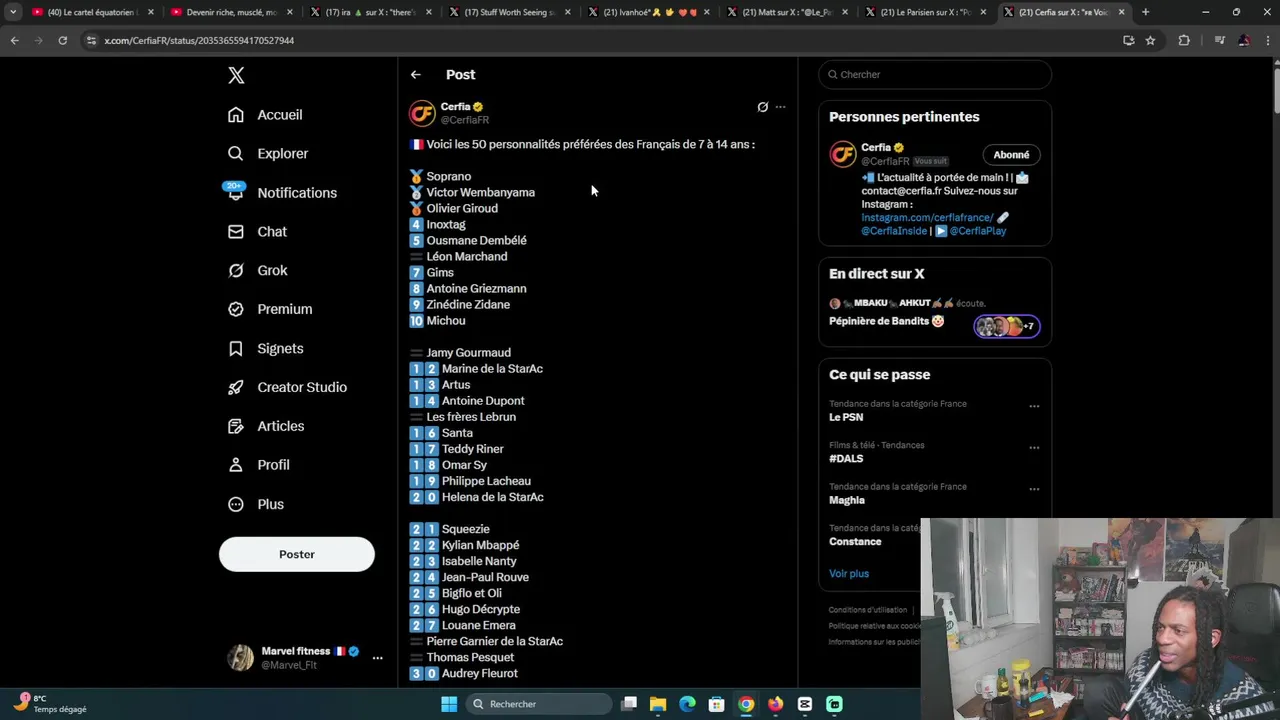Switch to the Ivanhoé X tab
1280x720 pixels.
click(x=646, y=12)
